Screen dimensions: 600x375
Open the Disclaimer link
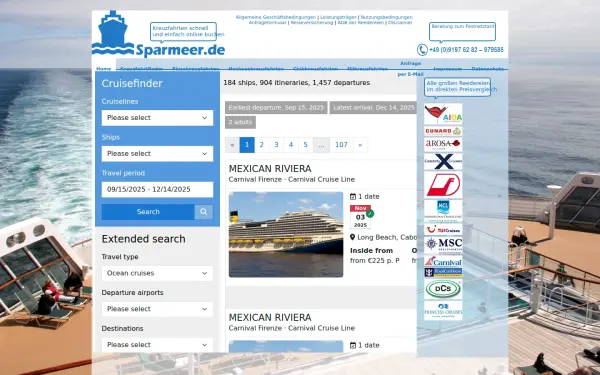(x=400, y=23)
